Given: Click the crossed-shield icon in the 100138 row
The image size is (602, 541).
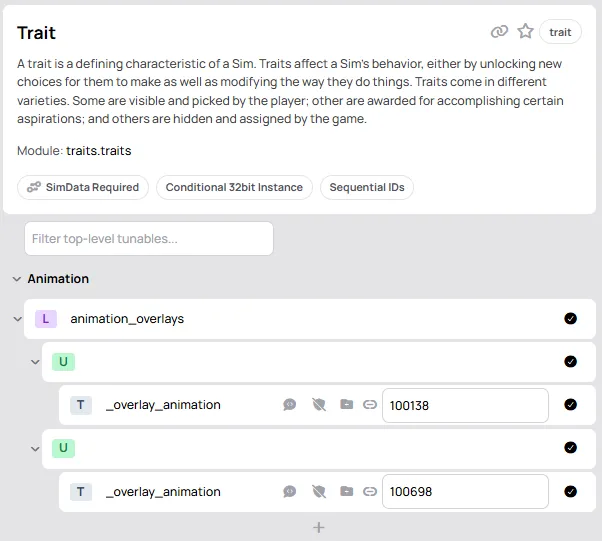Looking at the screenshot, I should click(319, 405).
